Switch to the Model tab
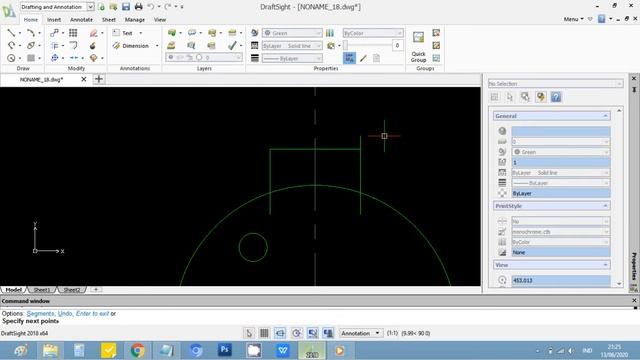This screenshot has width=640, height=360. 13,290
